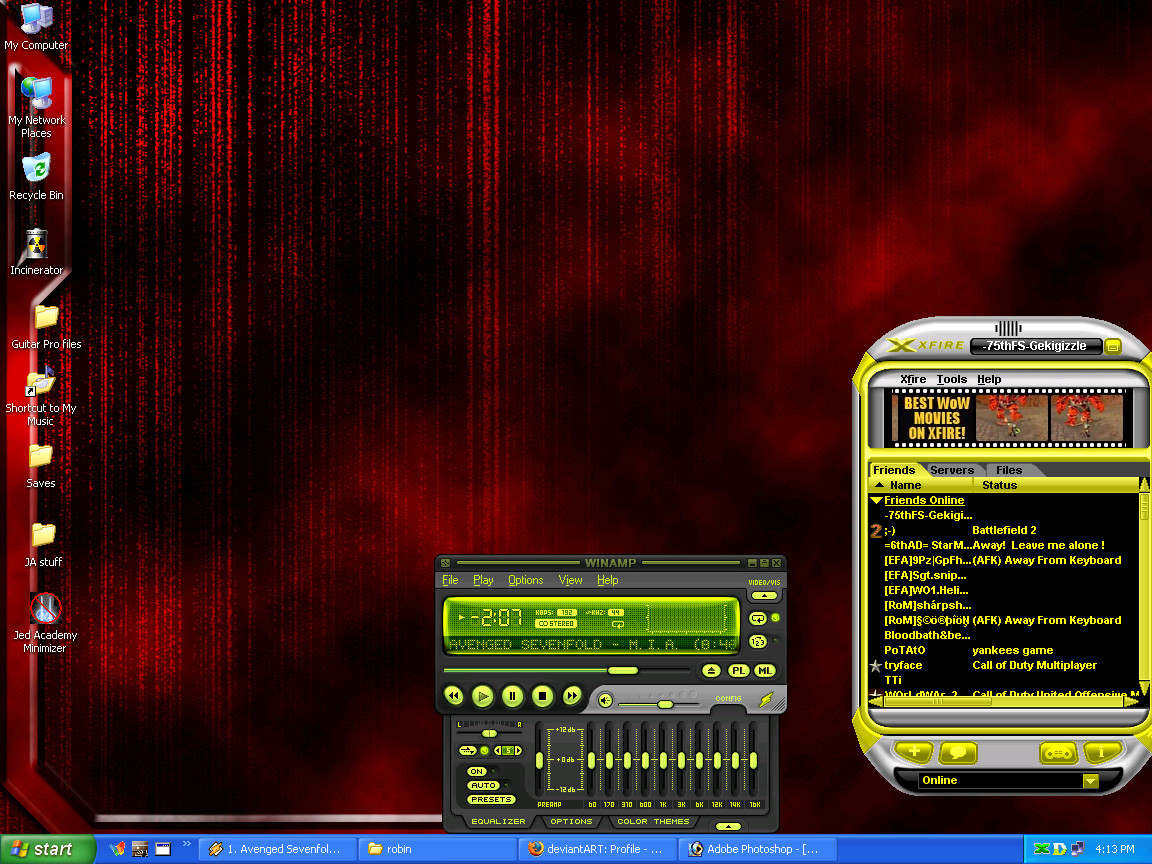Decrease the crossfade seconds value
This screenshot has height=864, width=1152.
[497, 750]
